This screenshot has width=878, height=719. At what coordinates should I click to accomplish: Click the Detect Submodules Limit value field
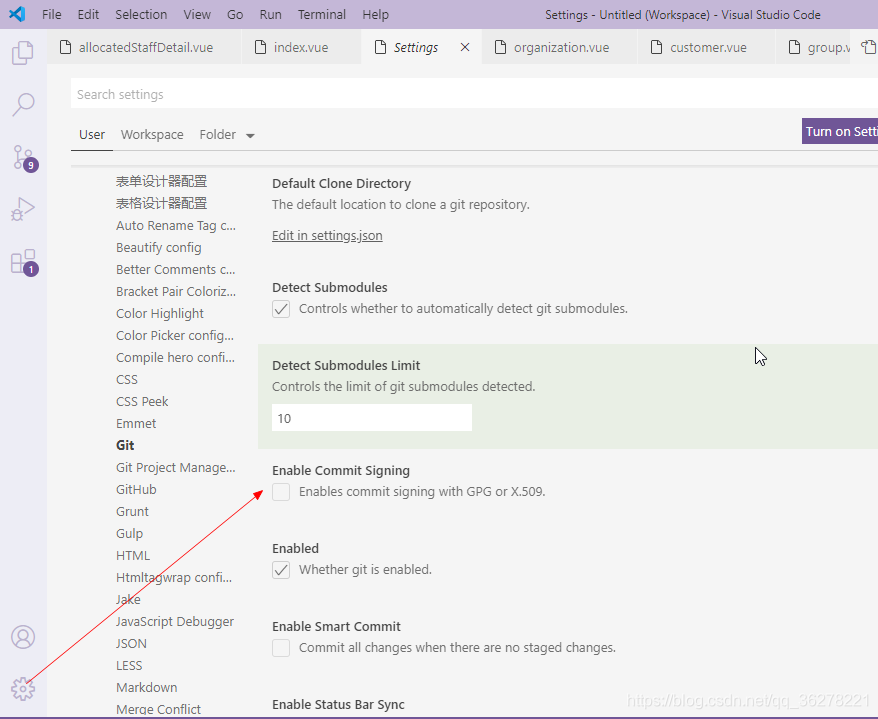pyautogui.click(x=372, y=418)
